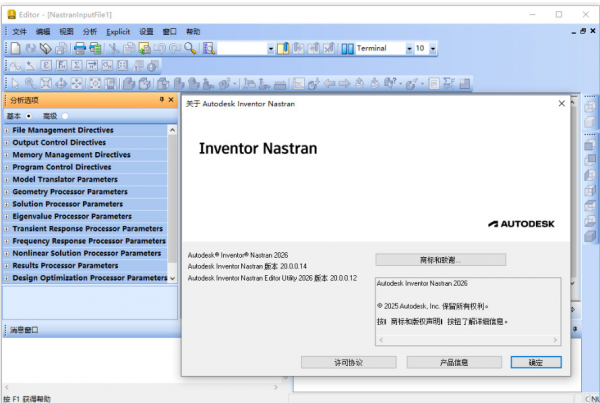600x403 pixels.
Task: Click the sigma summation icon
Action: (77, 66)
